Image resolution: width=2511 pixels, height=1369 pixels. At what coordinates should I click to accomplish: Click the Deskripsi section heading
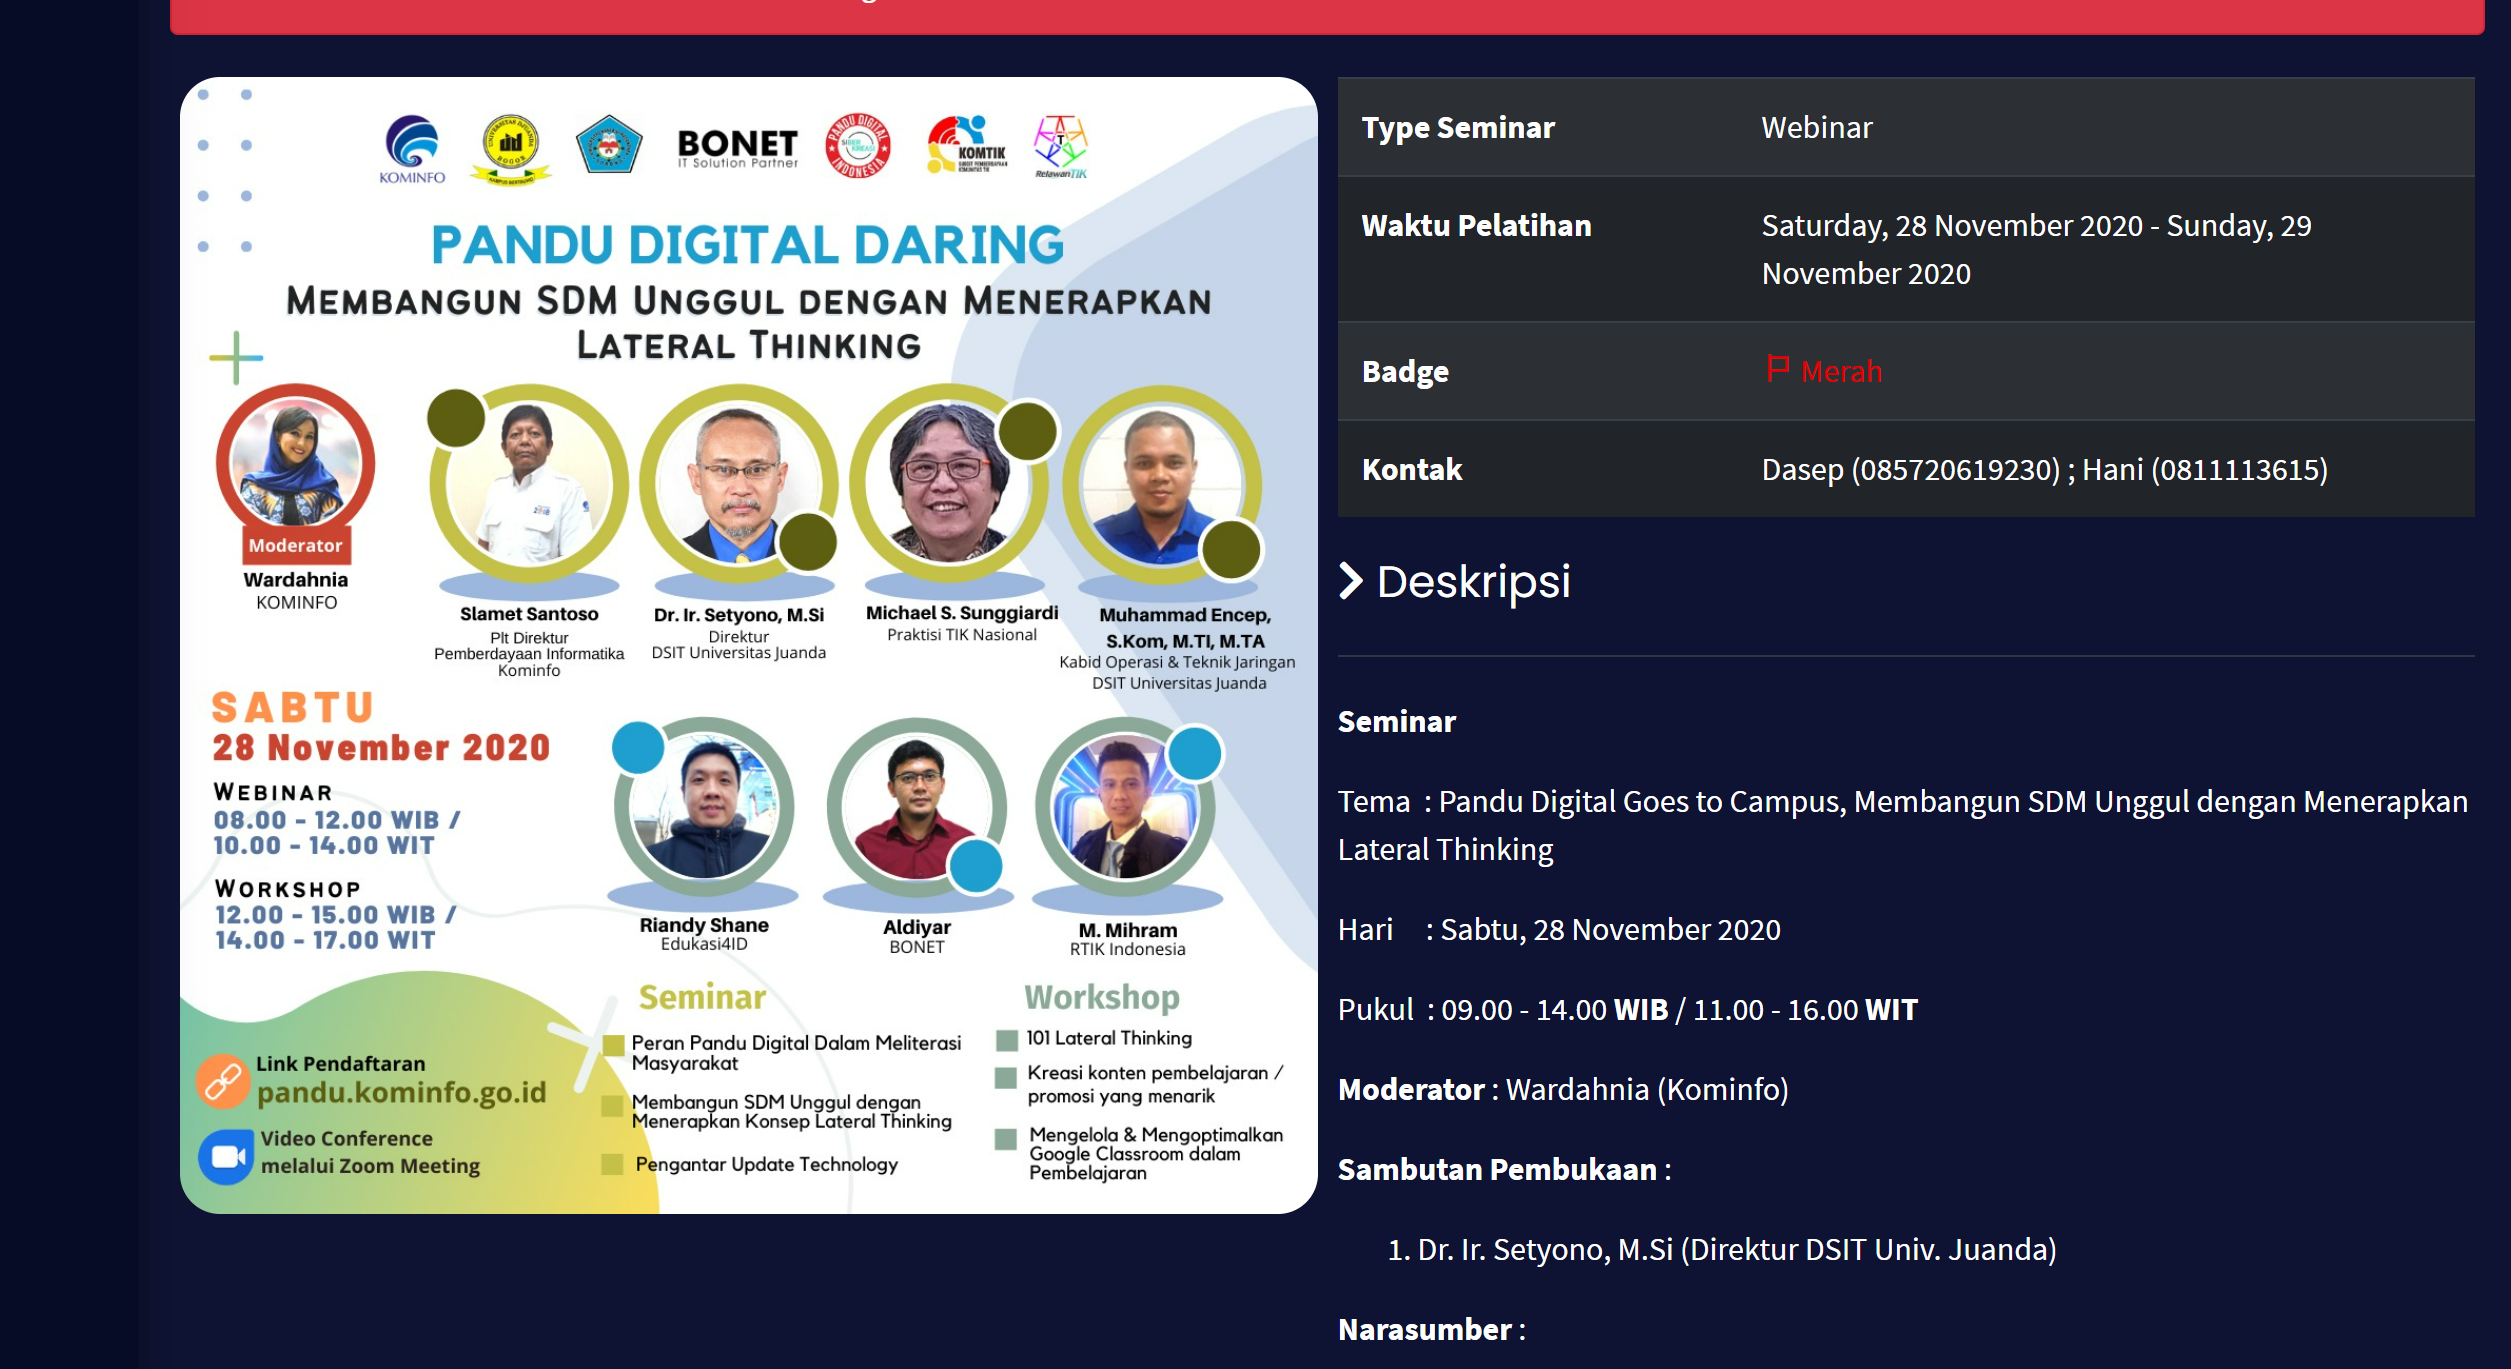(1472, 581)
